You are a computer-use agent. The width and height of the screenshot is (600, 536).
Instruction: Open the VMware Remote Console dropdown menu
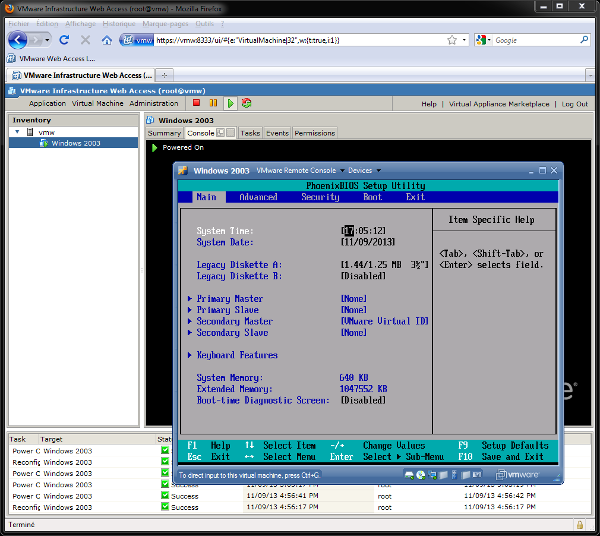point(300,170)
